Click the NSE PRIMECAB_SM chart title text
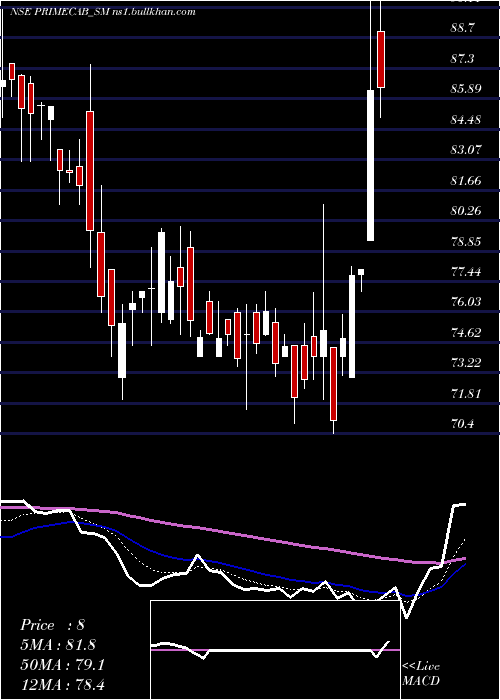 [102, 12]
